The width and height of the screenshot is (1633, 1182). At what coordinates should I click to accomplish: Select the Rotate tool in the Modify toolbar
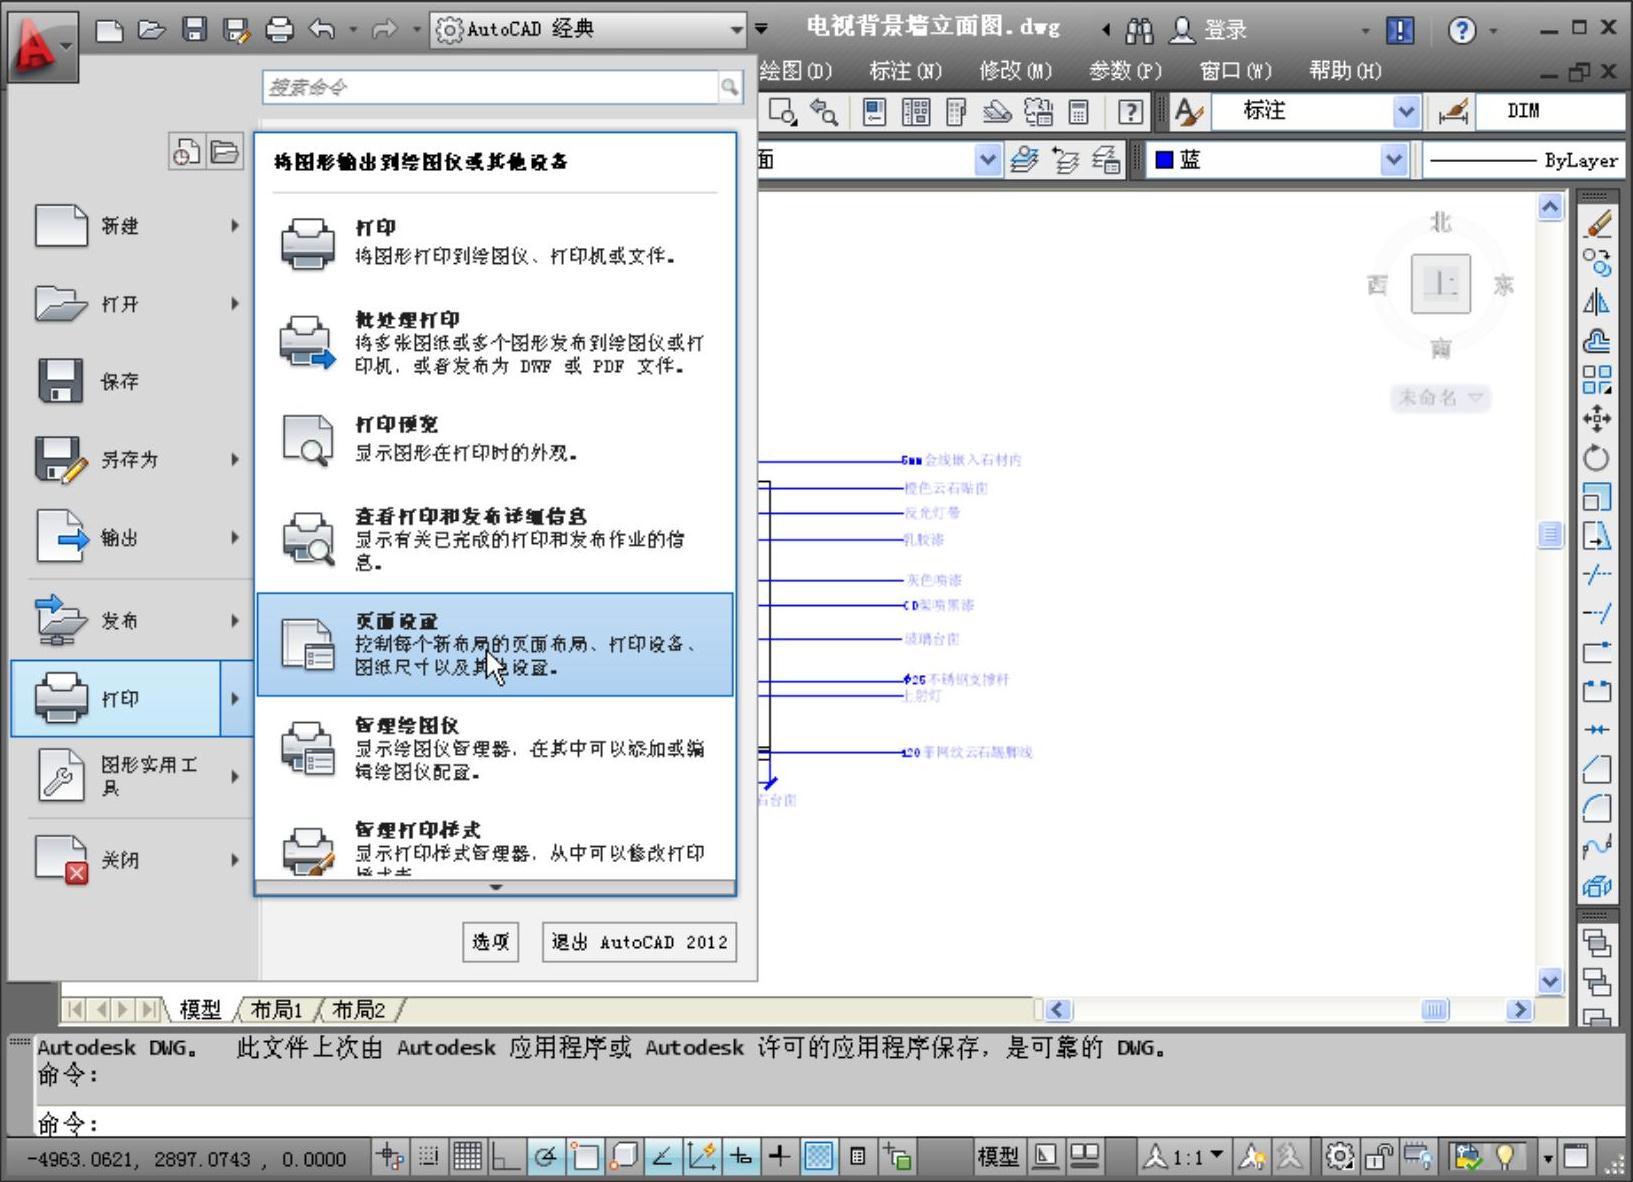(1597, 458)
